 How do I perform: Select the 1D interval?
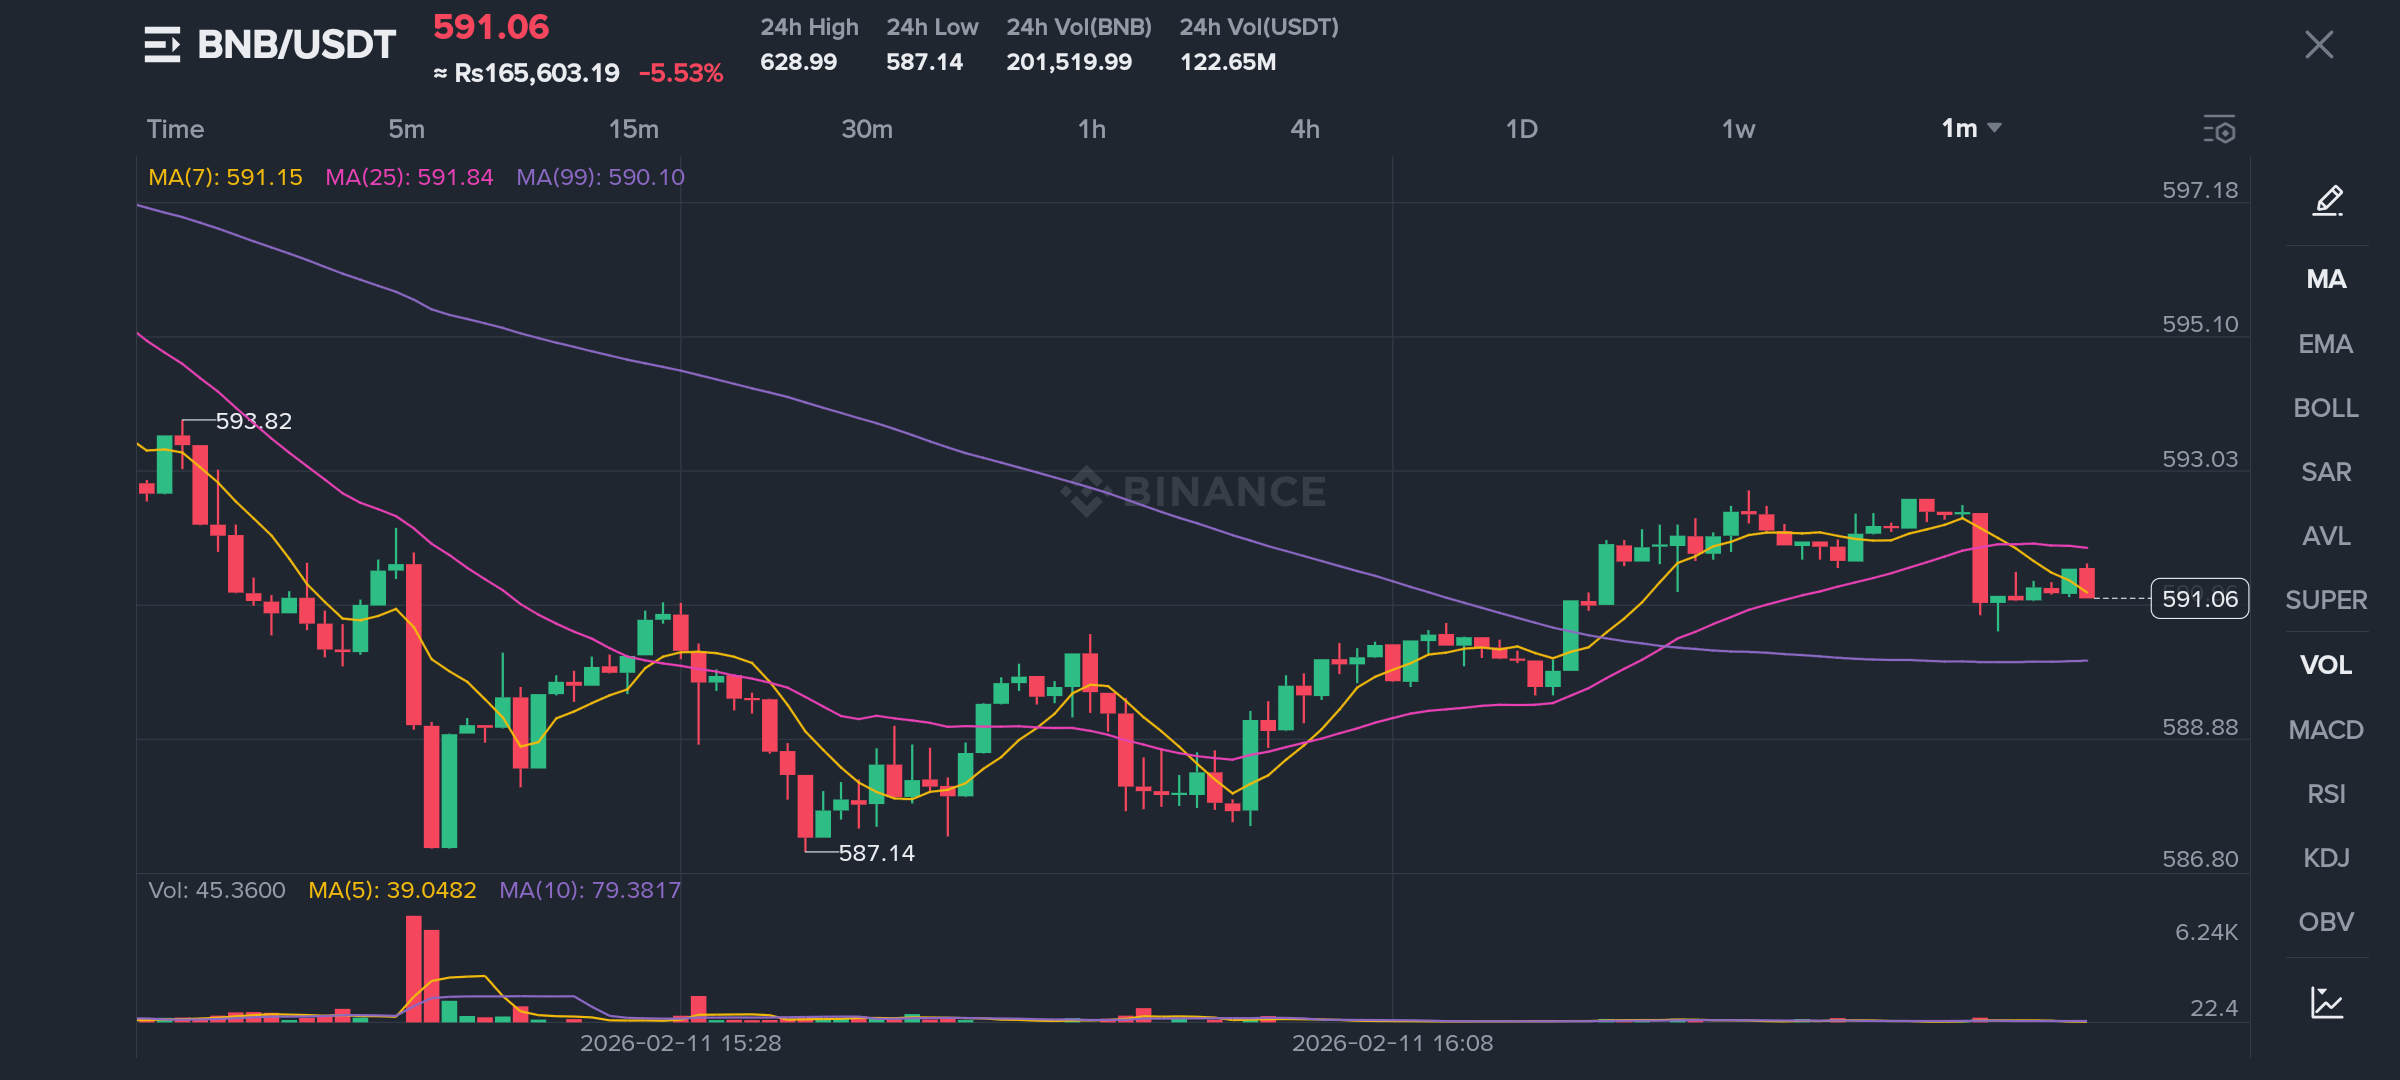pyautogui.click(x=1521, y=129)
